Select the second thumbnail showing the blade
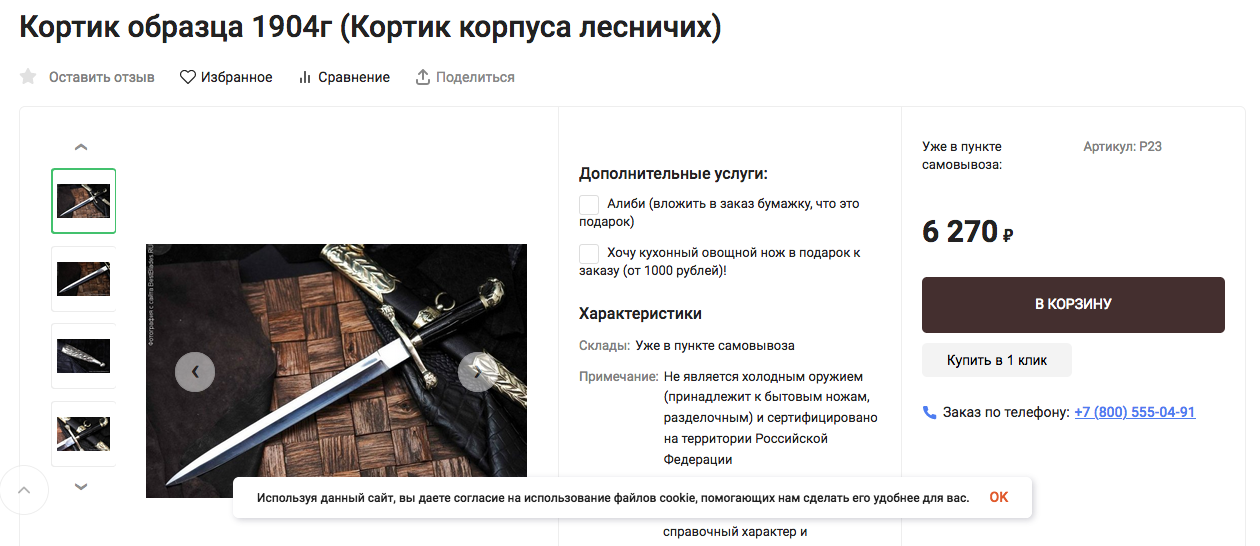 (x=83, y=279)
